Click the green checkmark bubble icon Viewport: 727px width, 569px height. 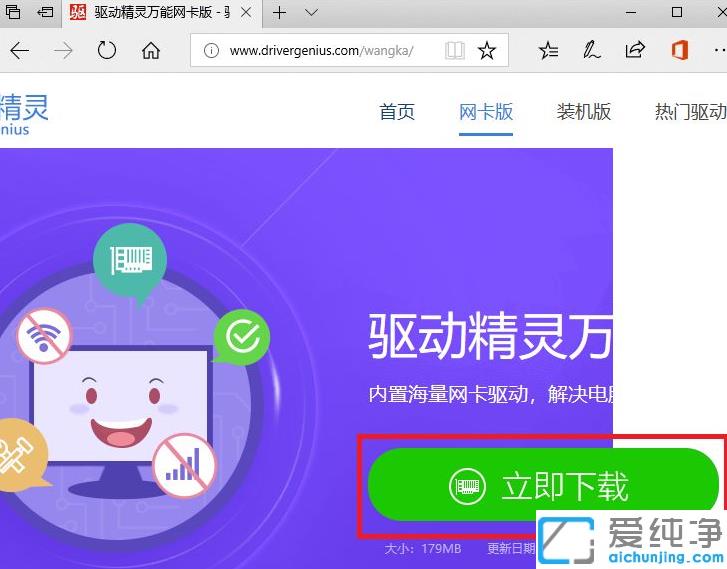tap(242, 337)
